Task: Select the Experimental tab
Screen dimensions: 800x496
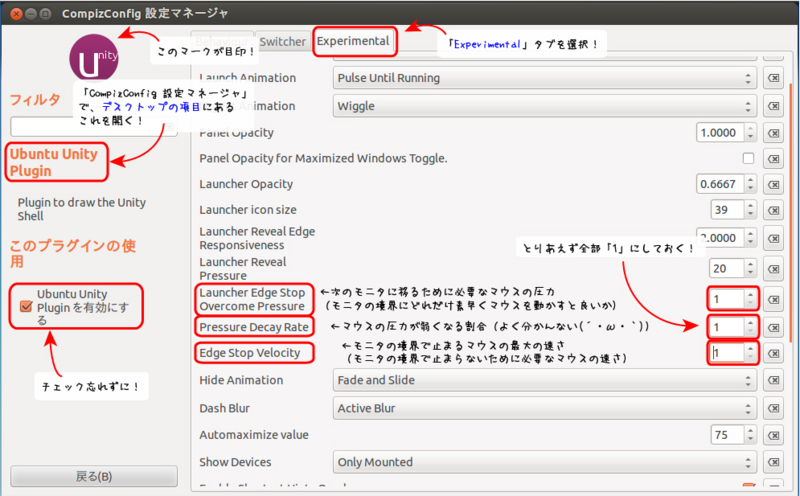Action: pyautogui.click(x=353, y=41)
